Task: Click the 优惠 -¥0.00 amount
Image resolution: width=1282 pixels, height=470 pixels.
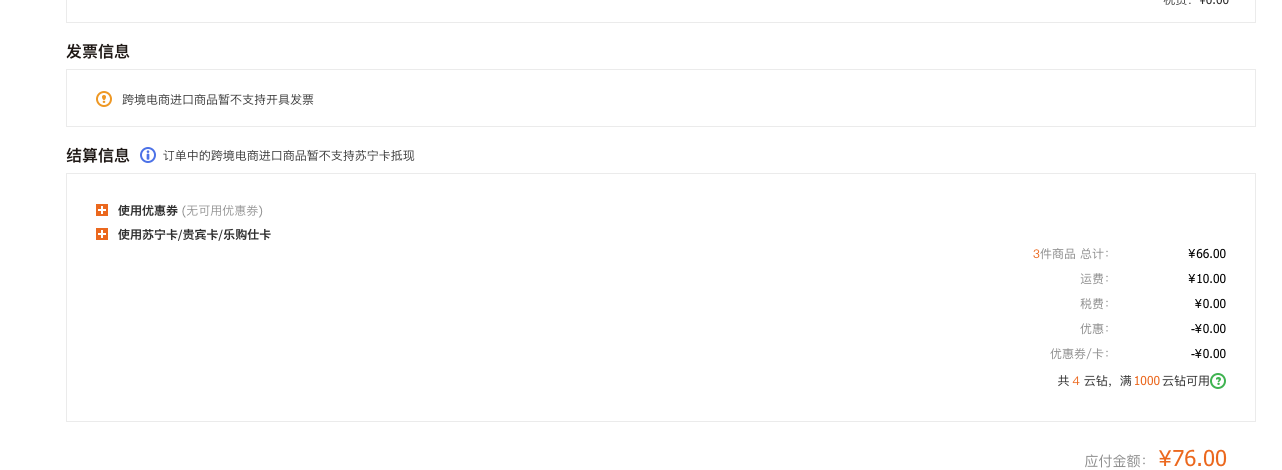Action: [1208, 329]
